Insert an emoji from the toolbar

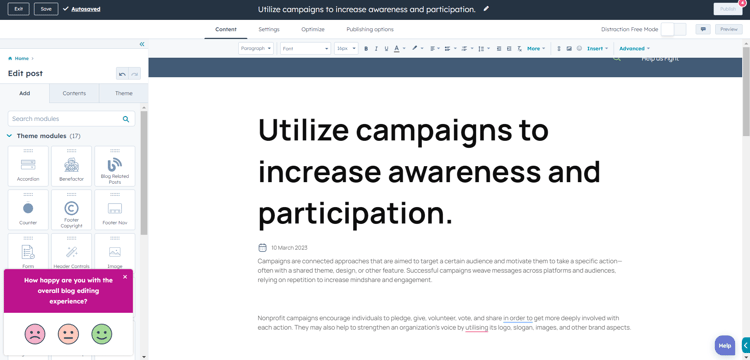pos(579,49)
